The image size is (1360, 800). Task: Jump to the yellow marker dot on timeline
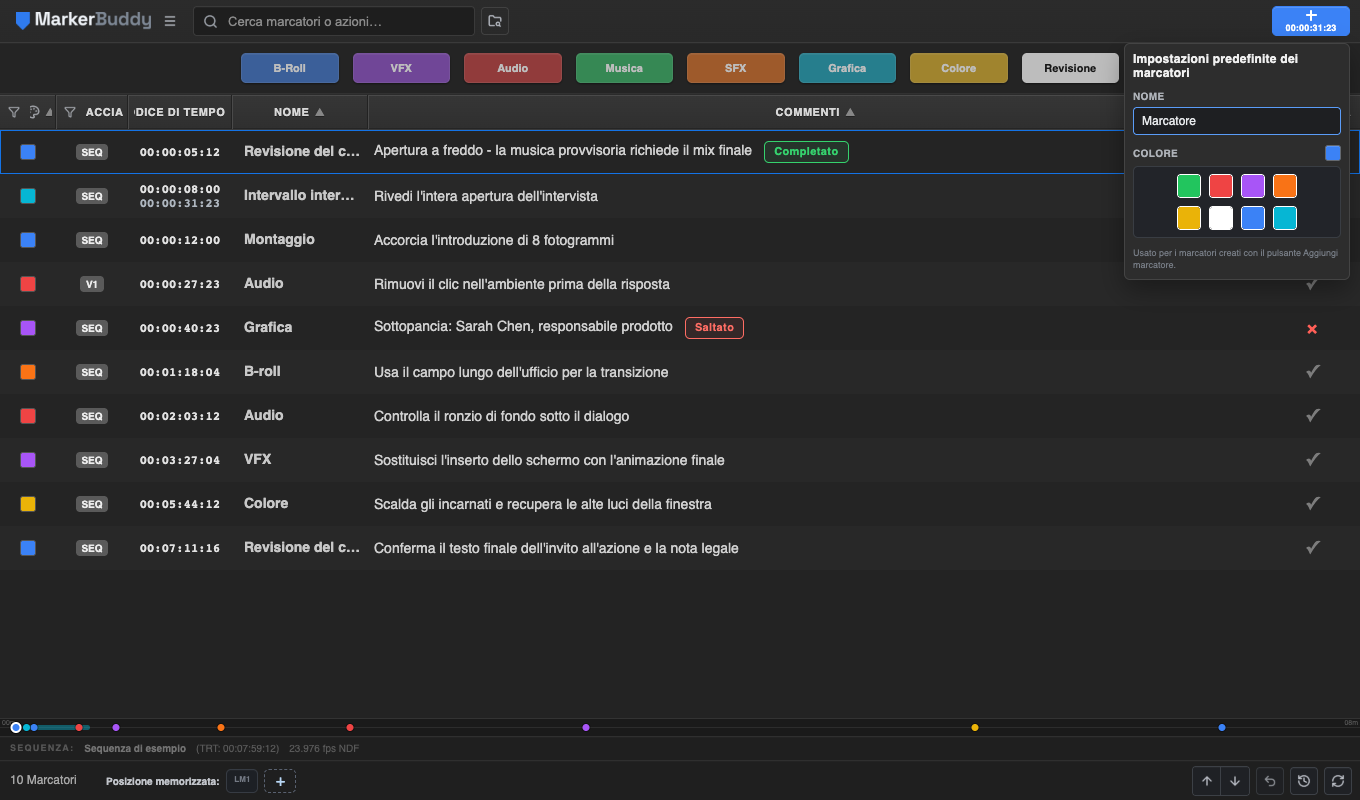click(x=975, y=727)
